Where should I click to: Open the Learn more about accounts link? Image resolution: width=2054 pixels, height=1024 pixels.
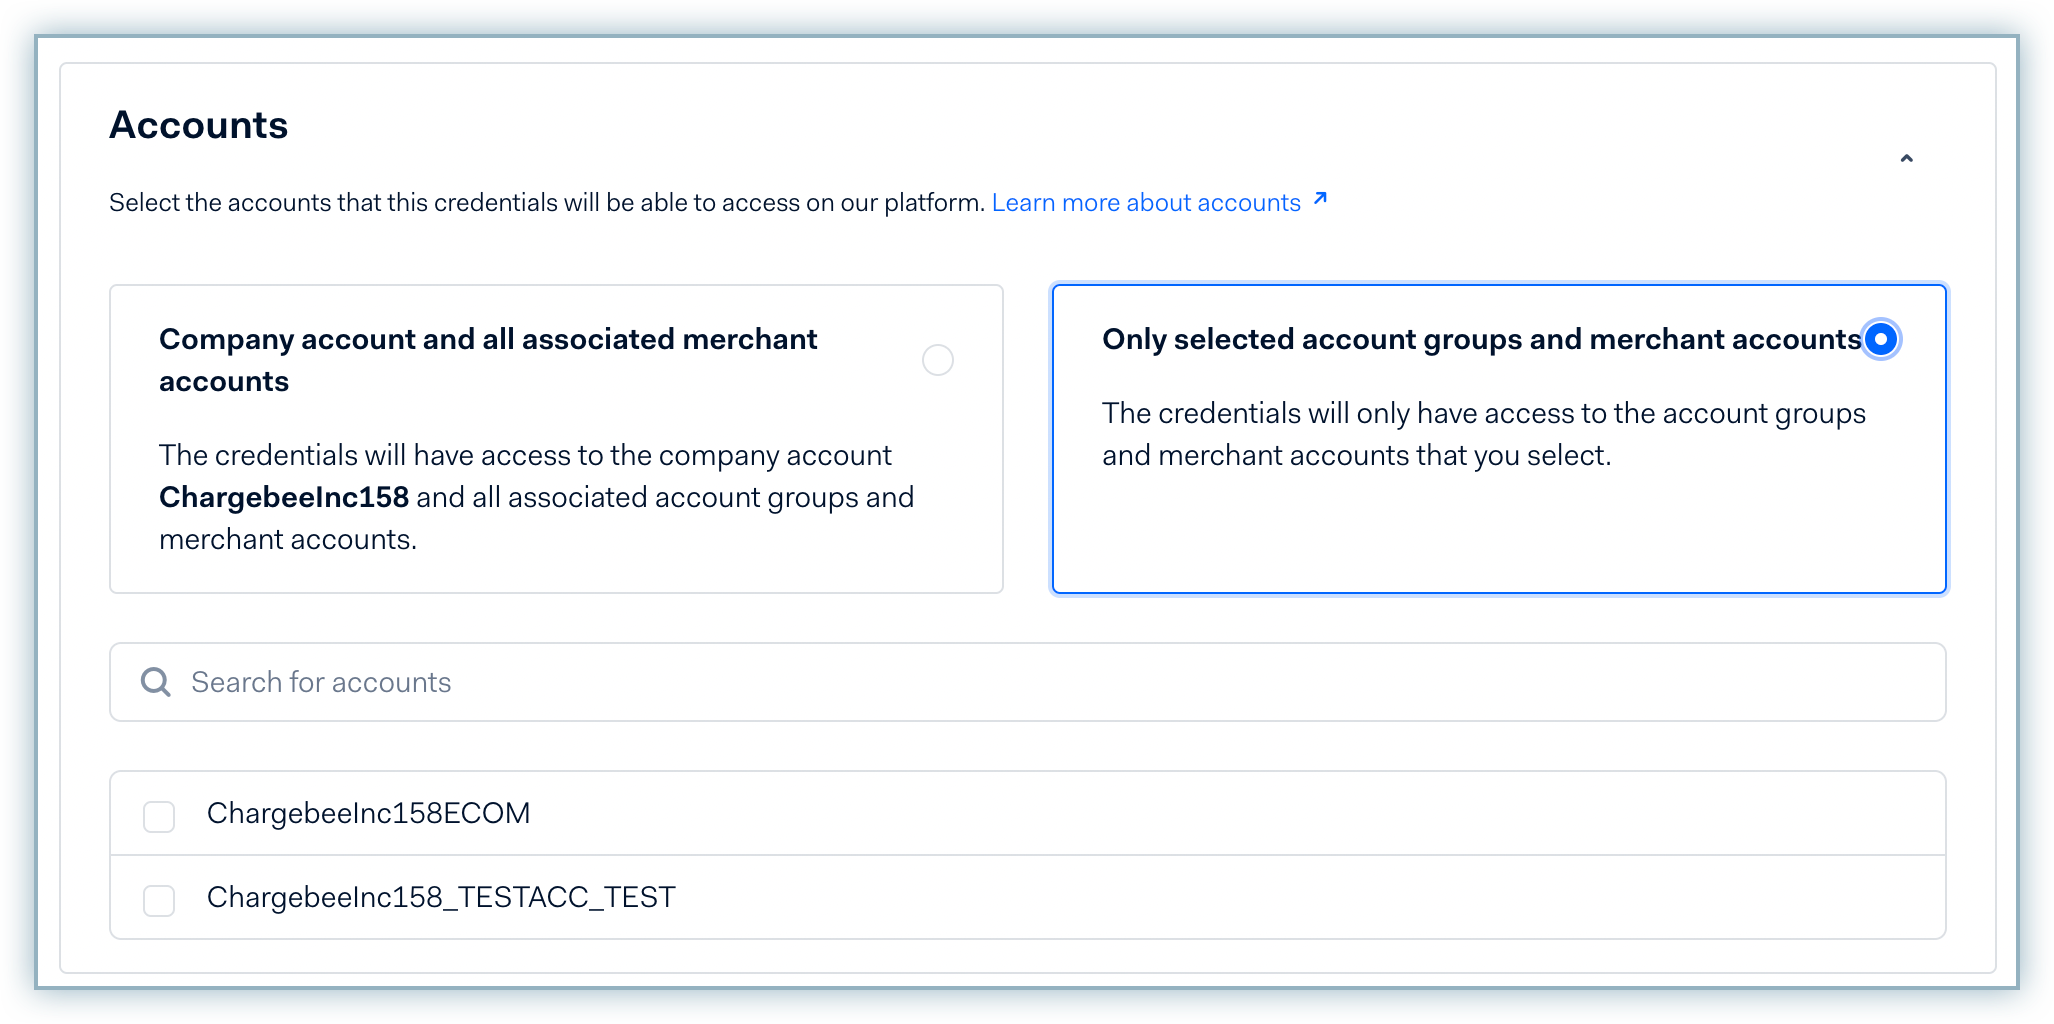(x=1145, y=203)
